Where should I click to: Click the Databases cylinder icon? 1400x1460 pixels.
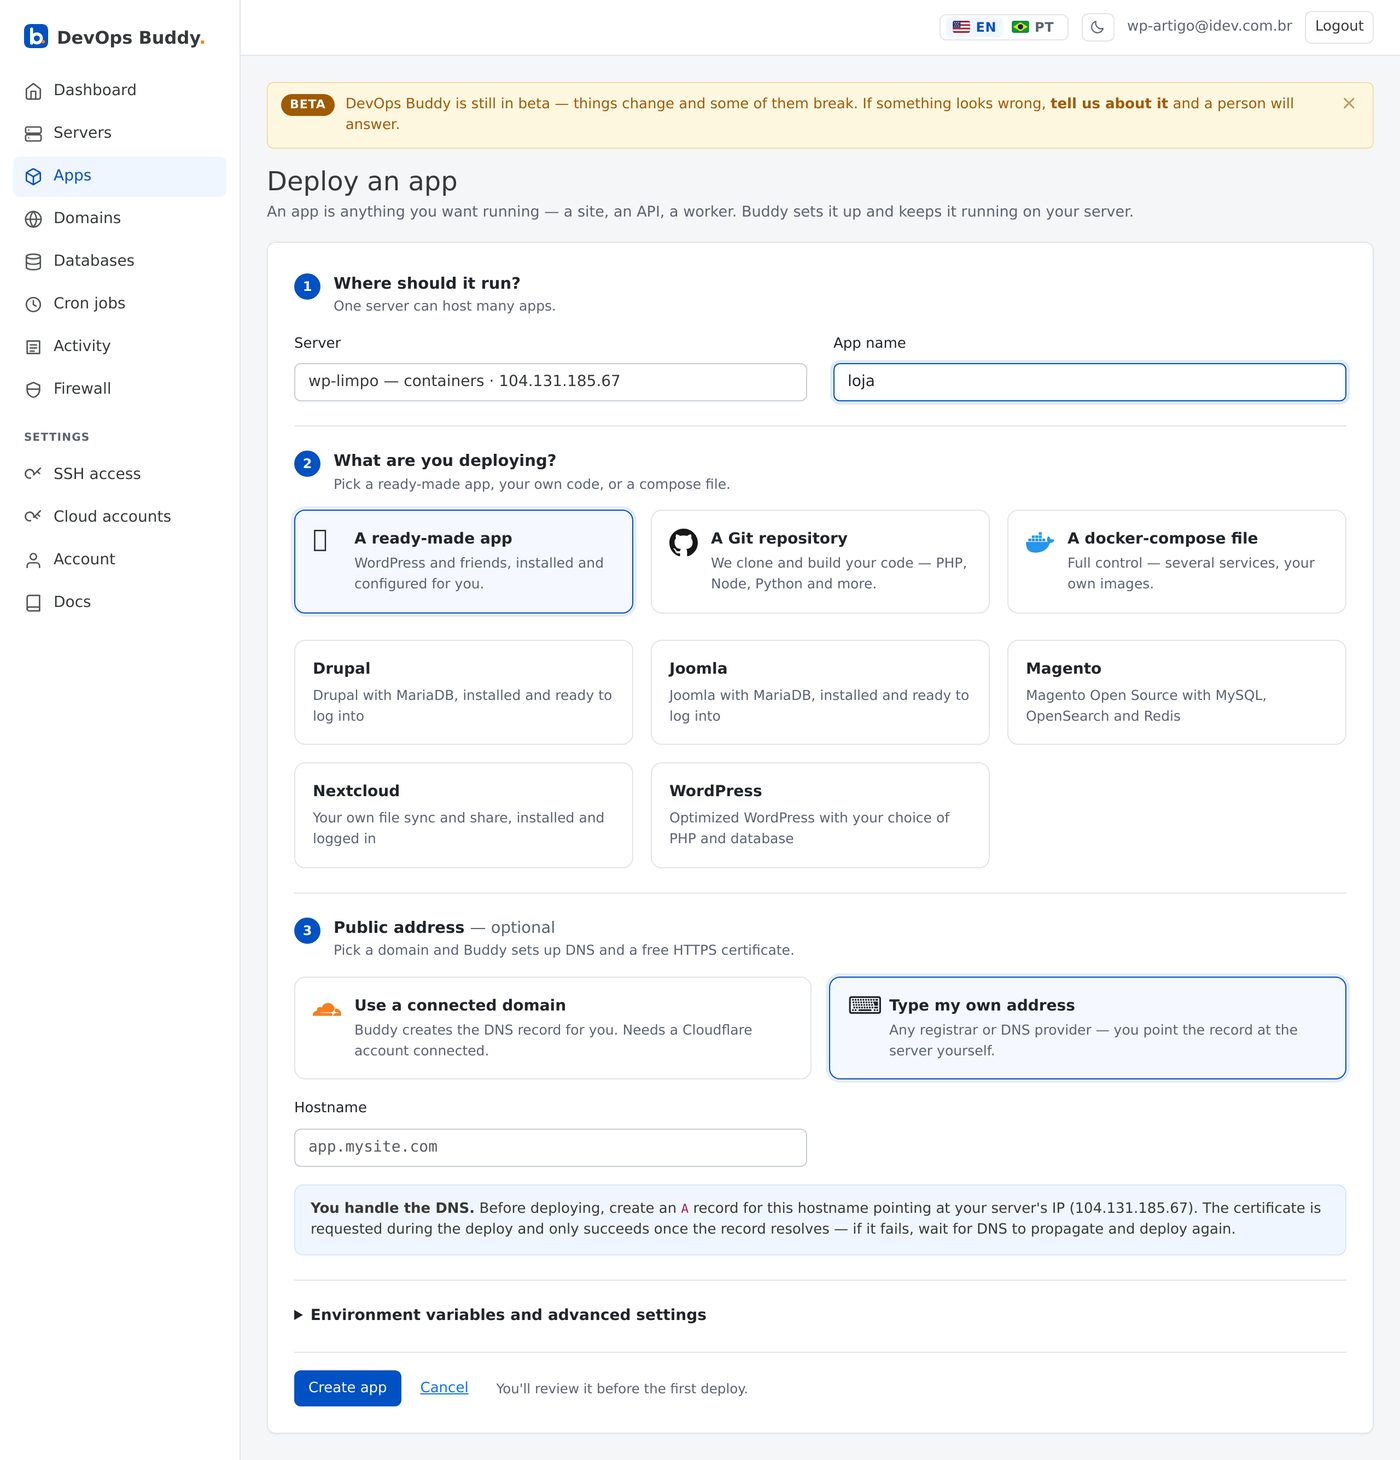pos(33,262)
